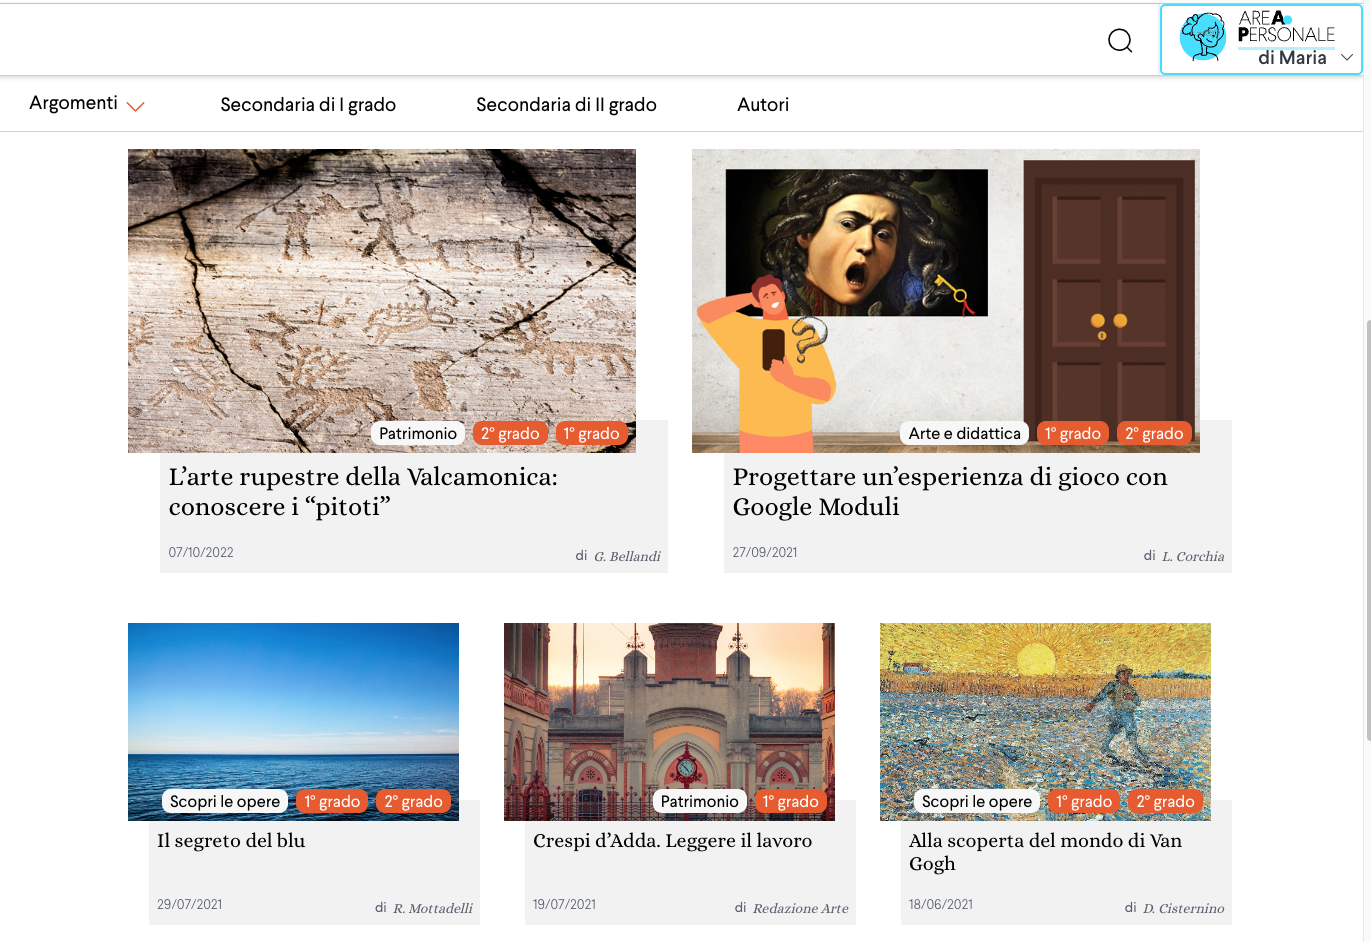The width and height of the screenshot is (1371, 942).
Task: Select 2° grado tag on Valcamonica card
Action: tap(510, 433)
